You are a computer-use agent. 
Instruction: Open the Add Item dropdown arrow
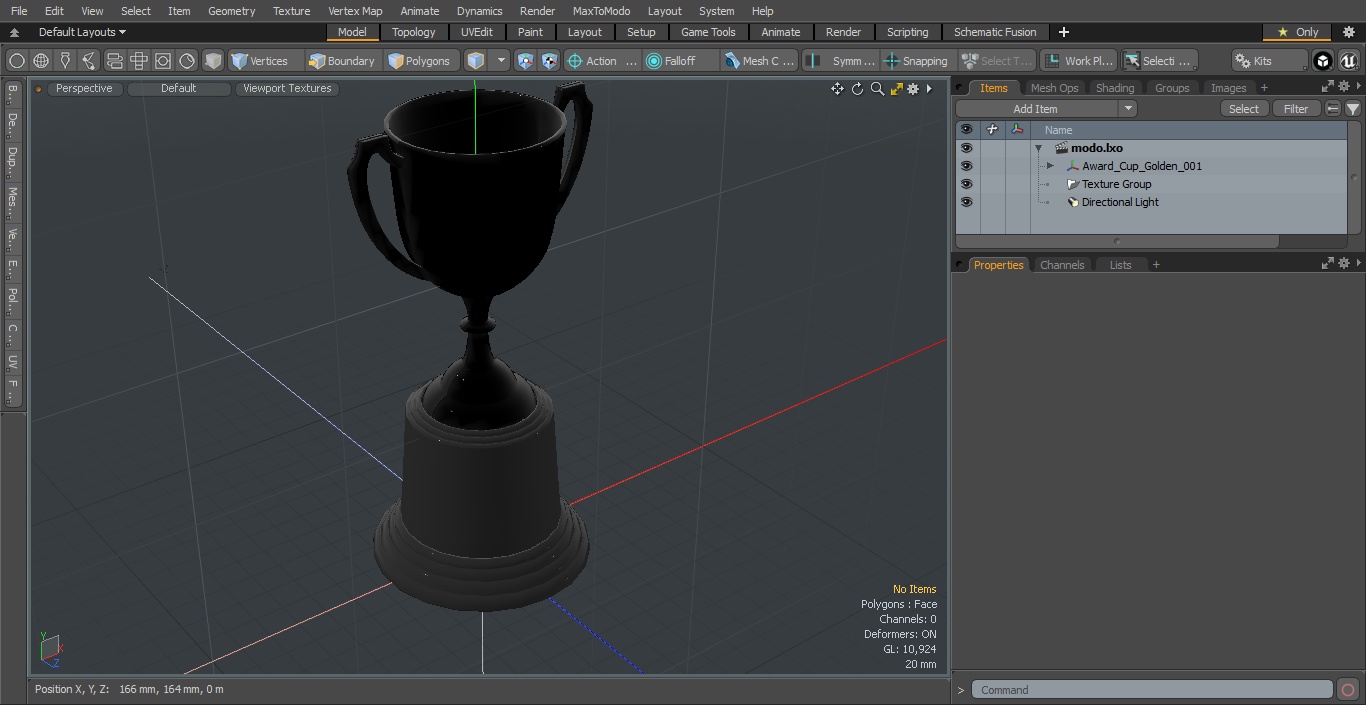pos(1128,109)
